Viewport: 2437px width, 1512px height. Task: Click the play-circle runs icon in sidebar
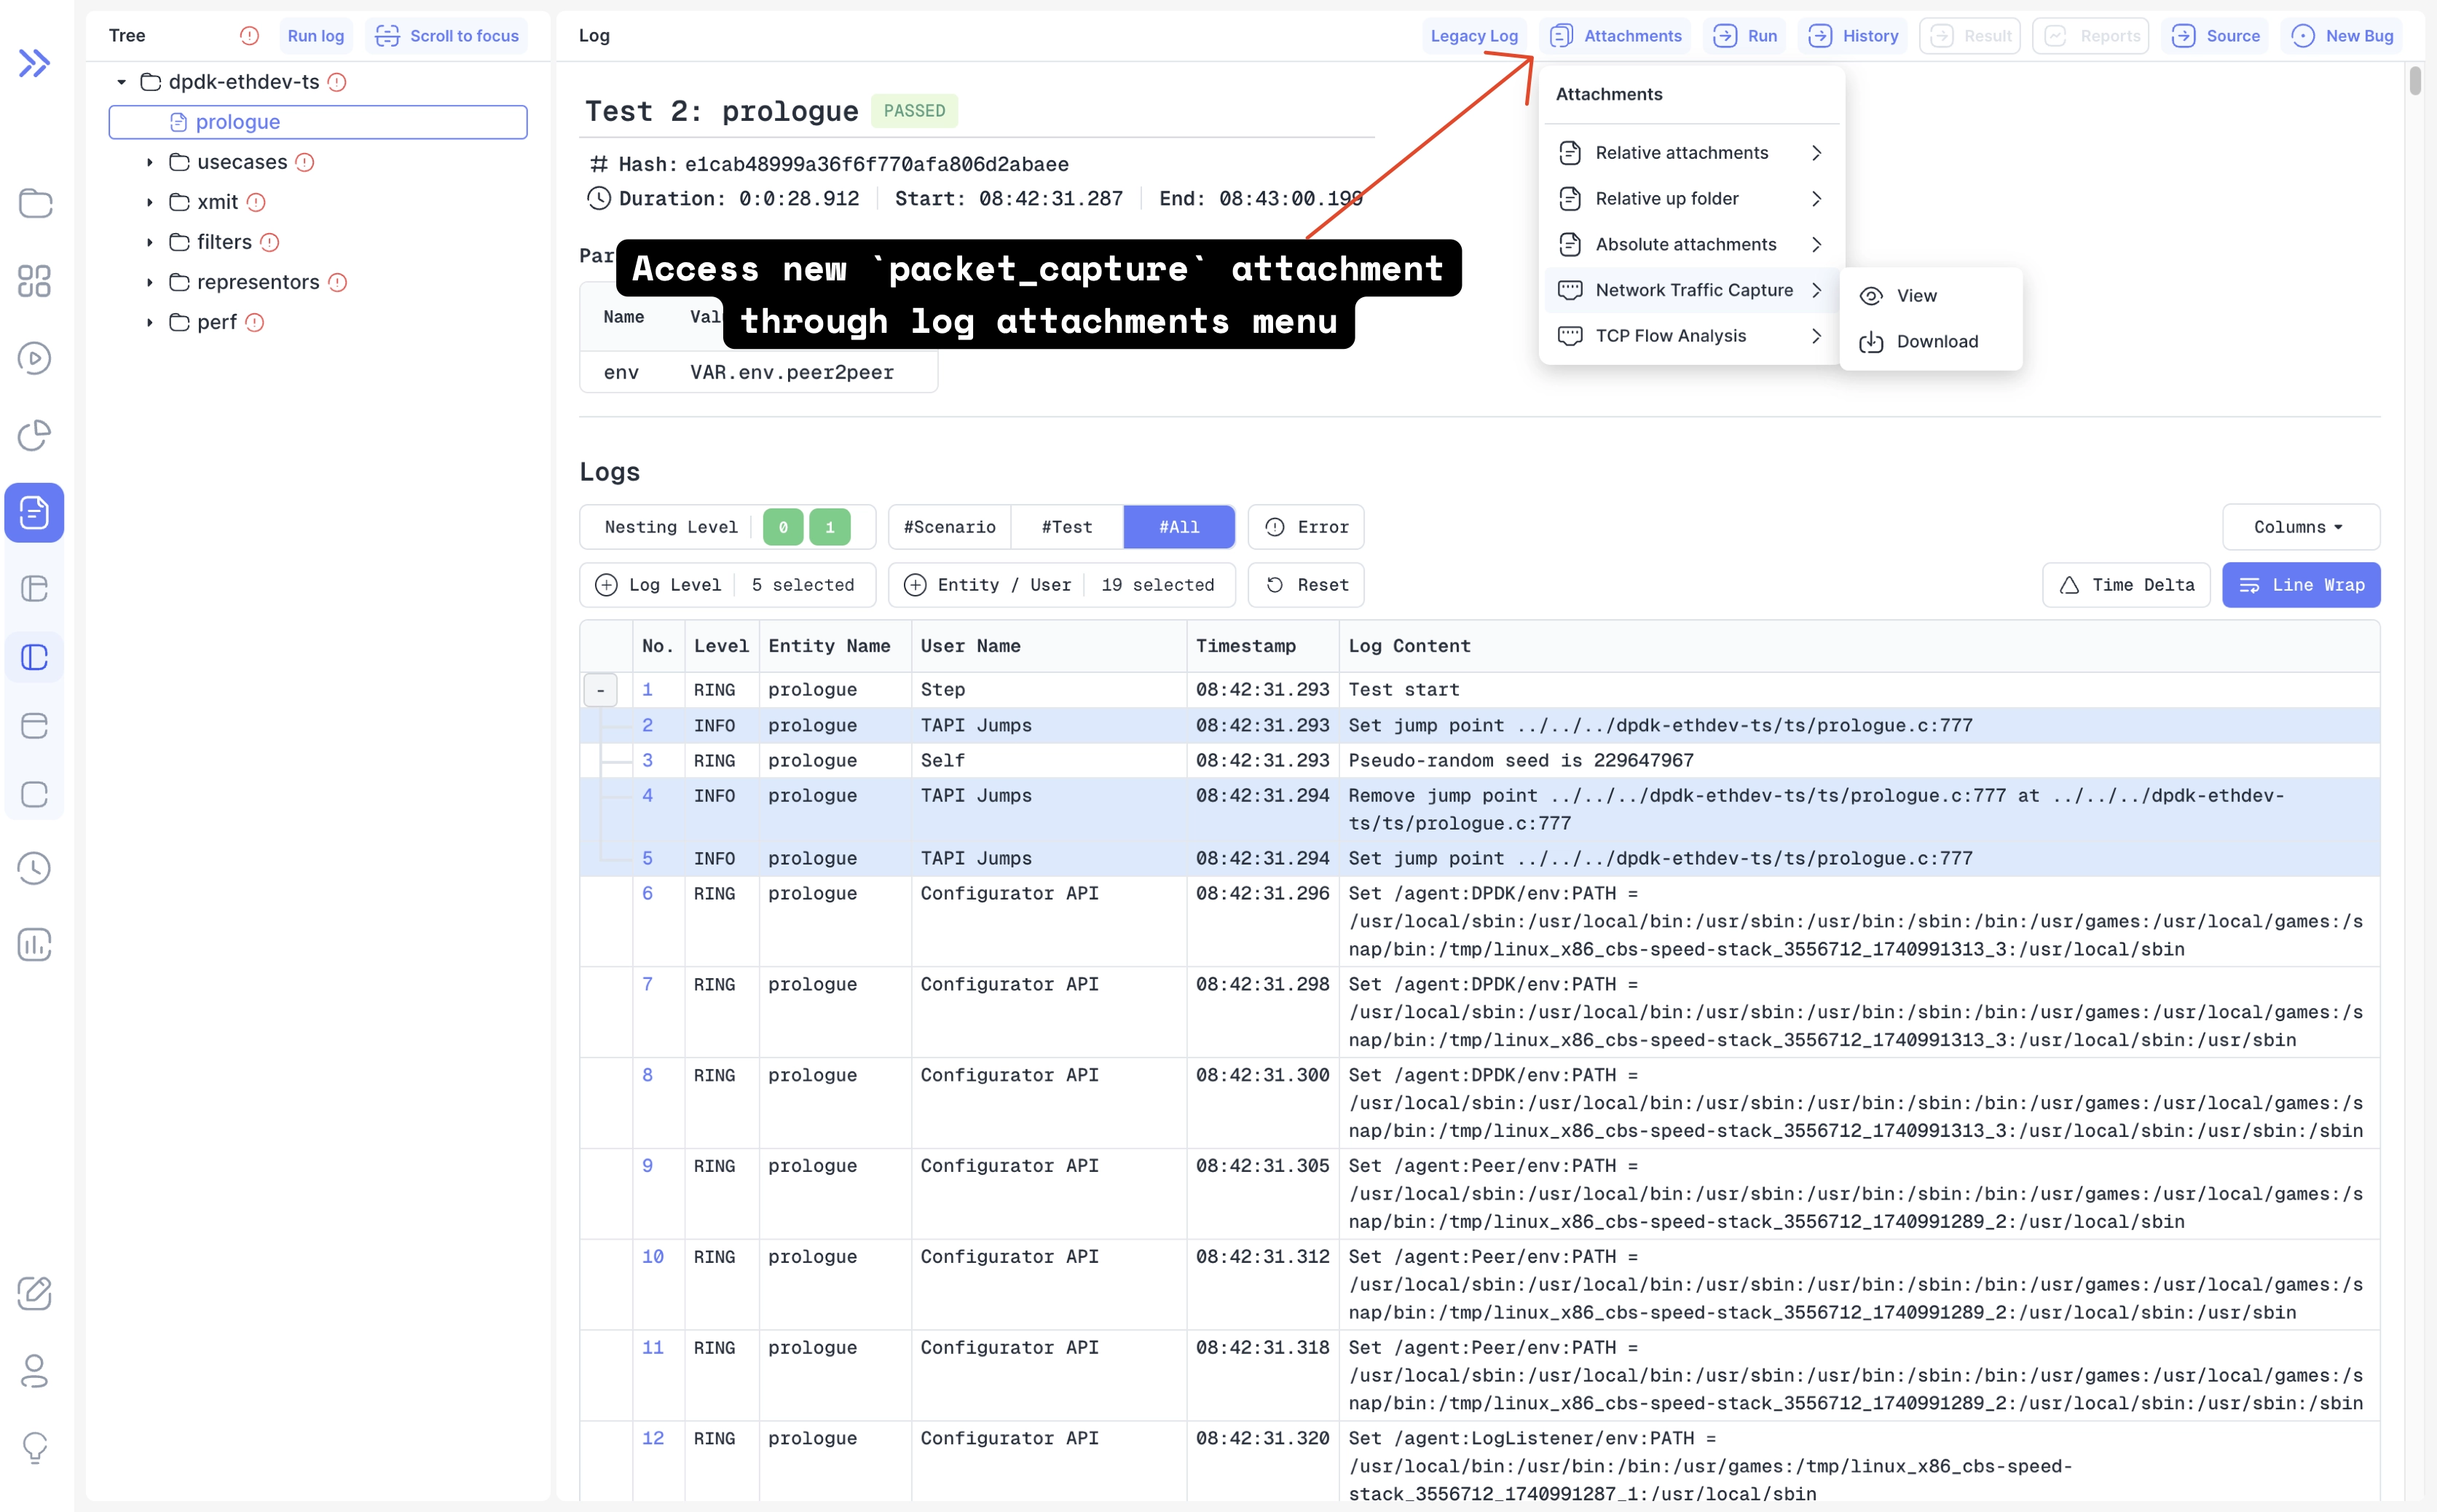(x=34, y=358)
